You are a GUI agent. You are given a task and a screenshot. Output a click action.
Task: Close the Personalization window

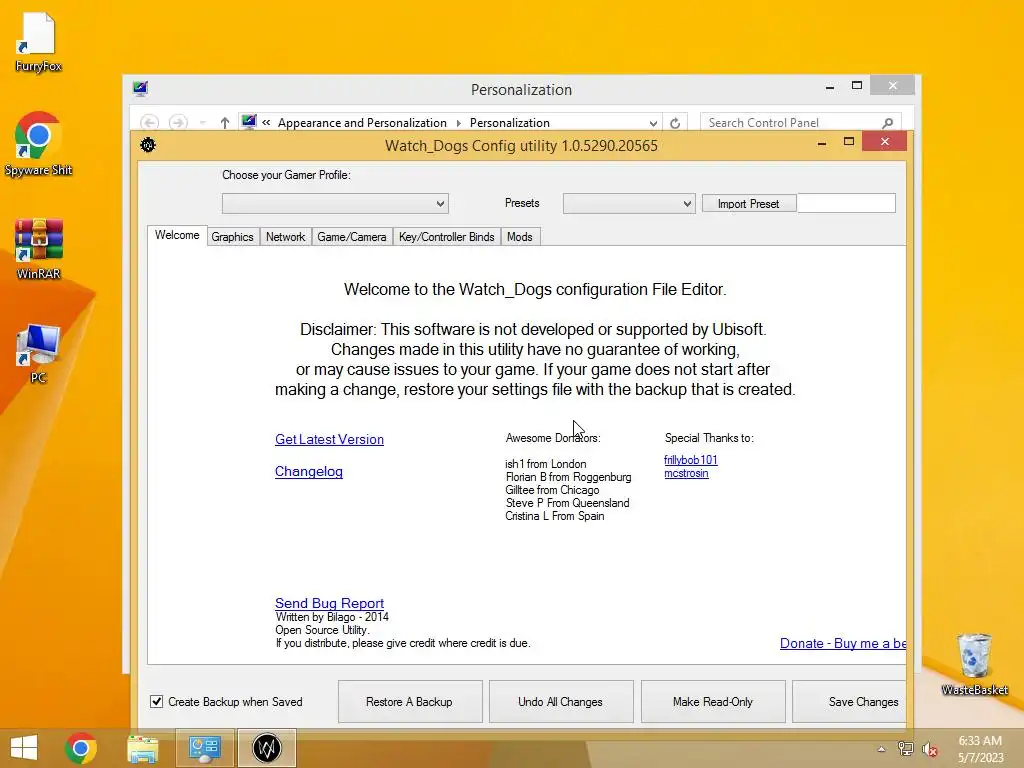click(892, 86)
